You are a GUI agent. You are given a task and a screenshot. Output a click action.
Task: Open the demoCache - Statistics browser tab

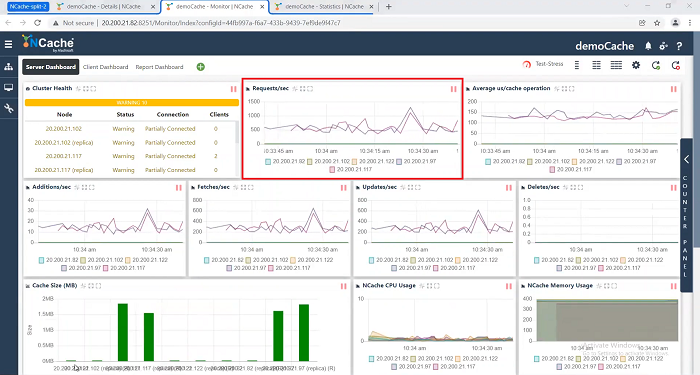(x=324, y=7)
